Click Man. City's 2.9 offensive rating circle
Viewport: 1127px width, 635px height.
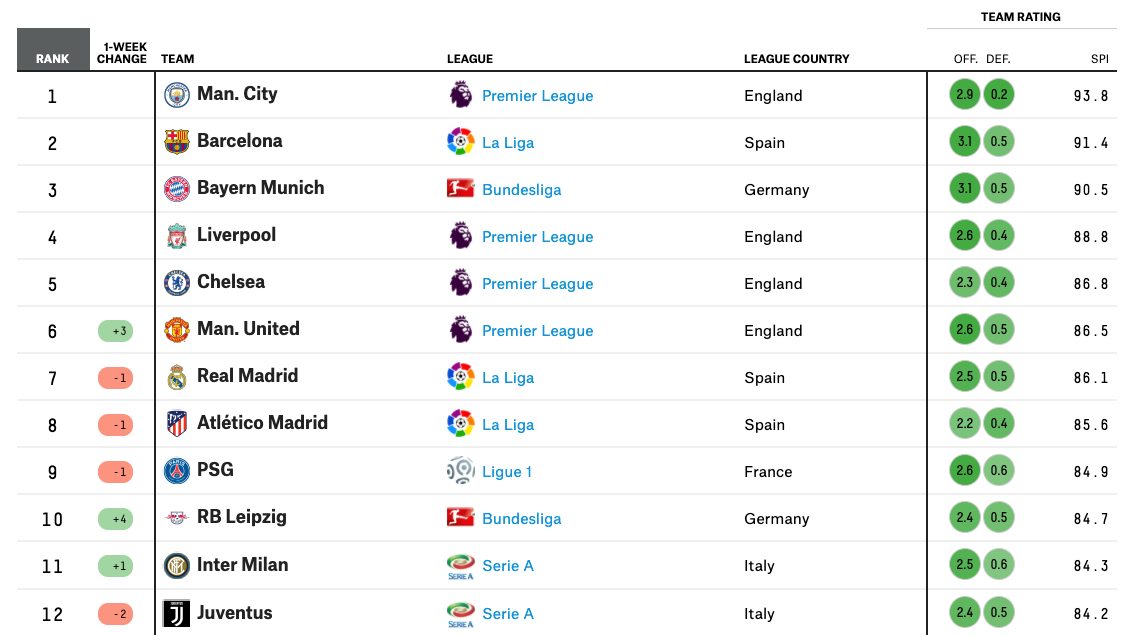tap(965, 95)
